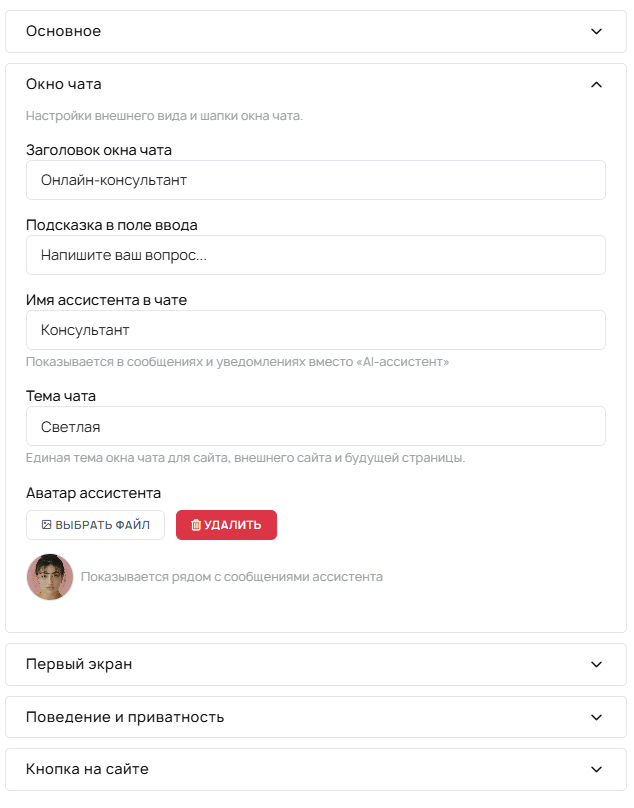Screen dimensions: 634x808
Task: Collapse Окно чата with the up chevron
Action: (596, 84)
